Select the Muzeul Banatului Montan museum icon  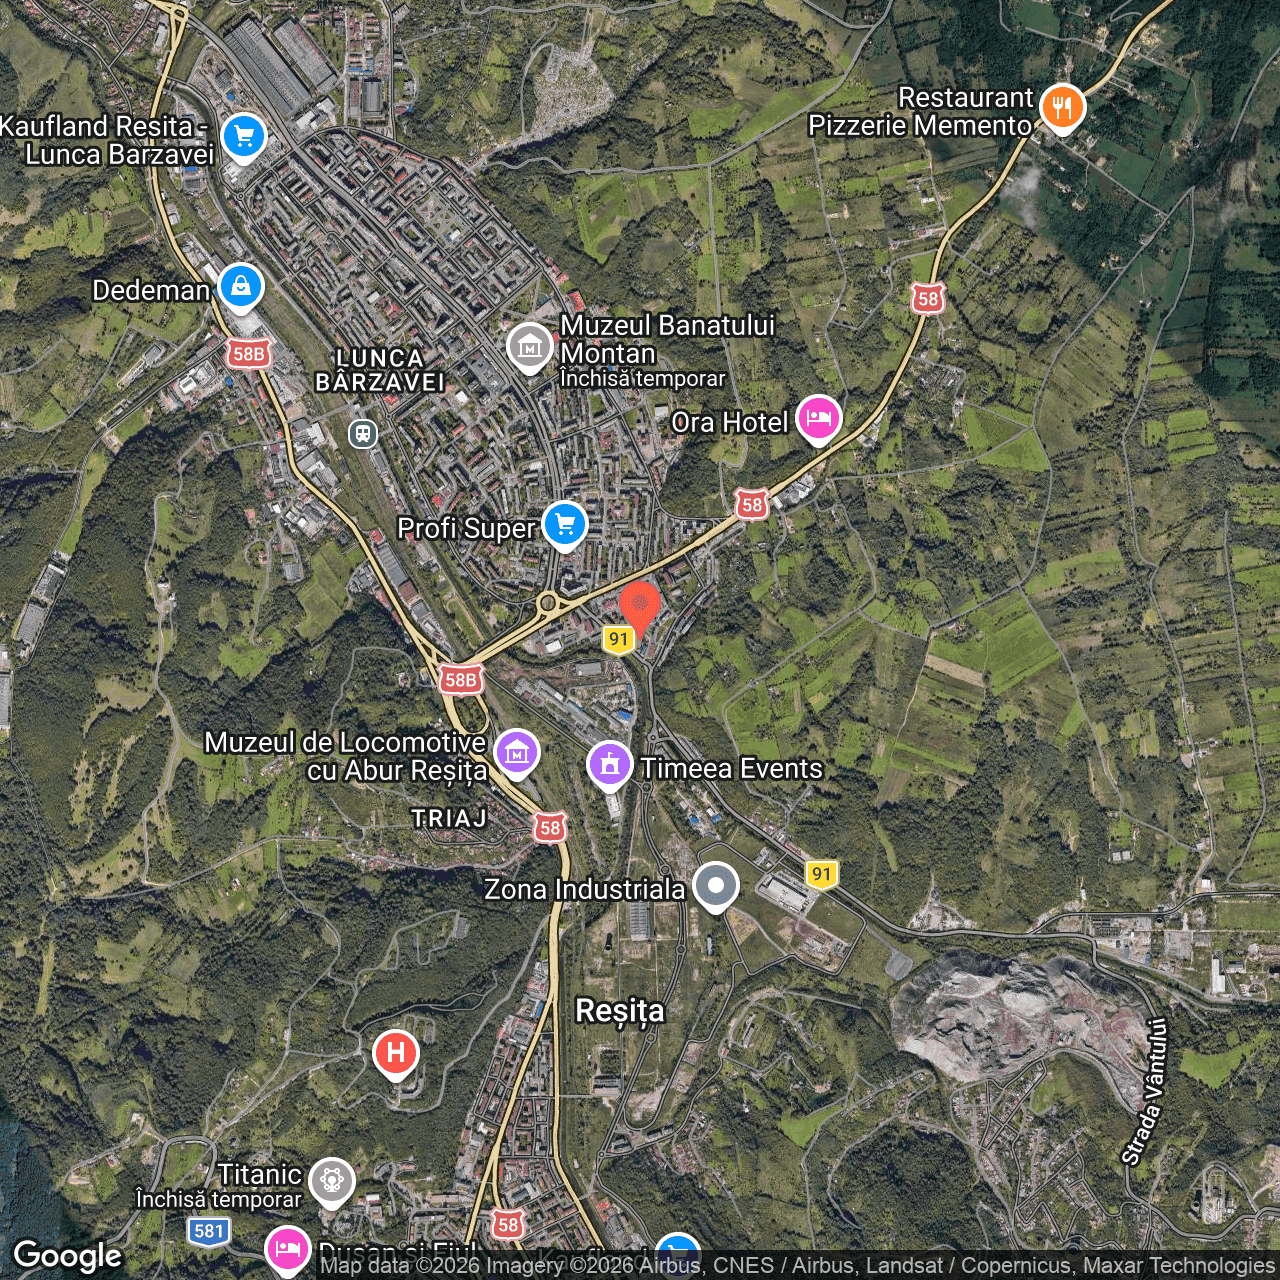click(x=531, y=349)
